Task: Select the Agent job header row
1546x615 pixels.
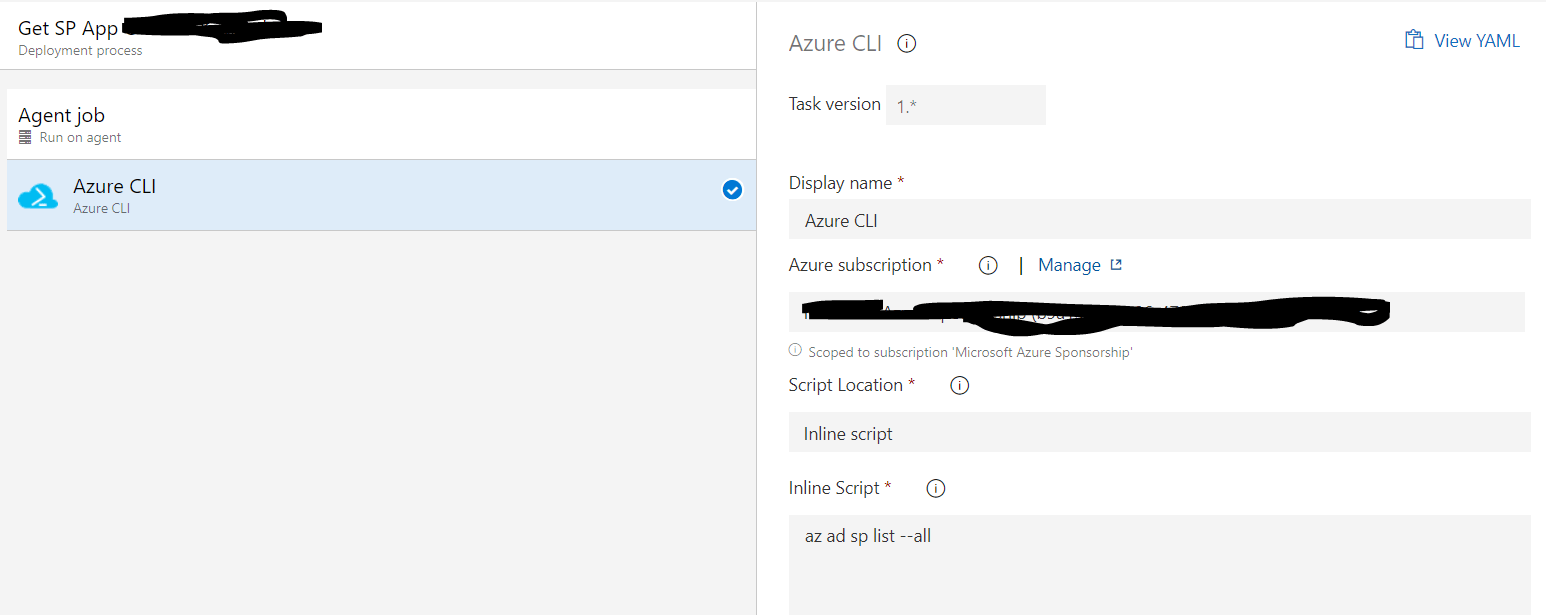Action: tap(300, 123)
